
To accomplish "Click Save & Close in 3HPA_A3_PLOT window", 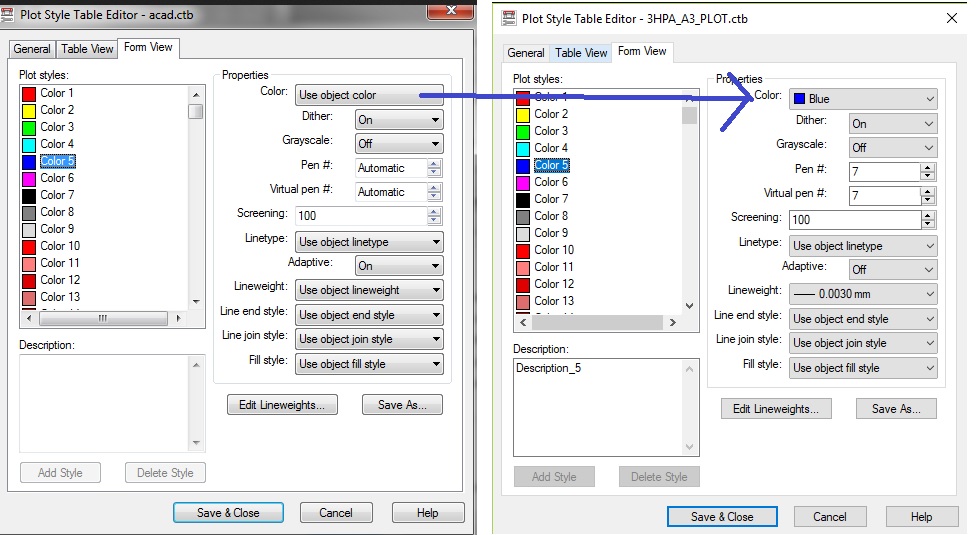I will [x=722, y=516].
